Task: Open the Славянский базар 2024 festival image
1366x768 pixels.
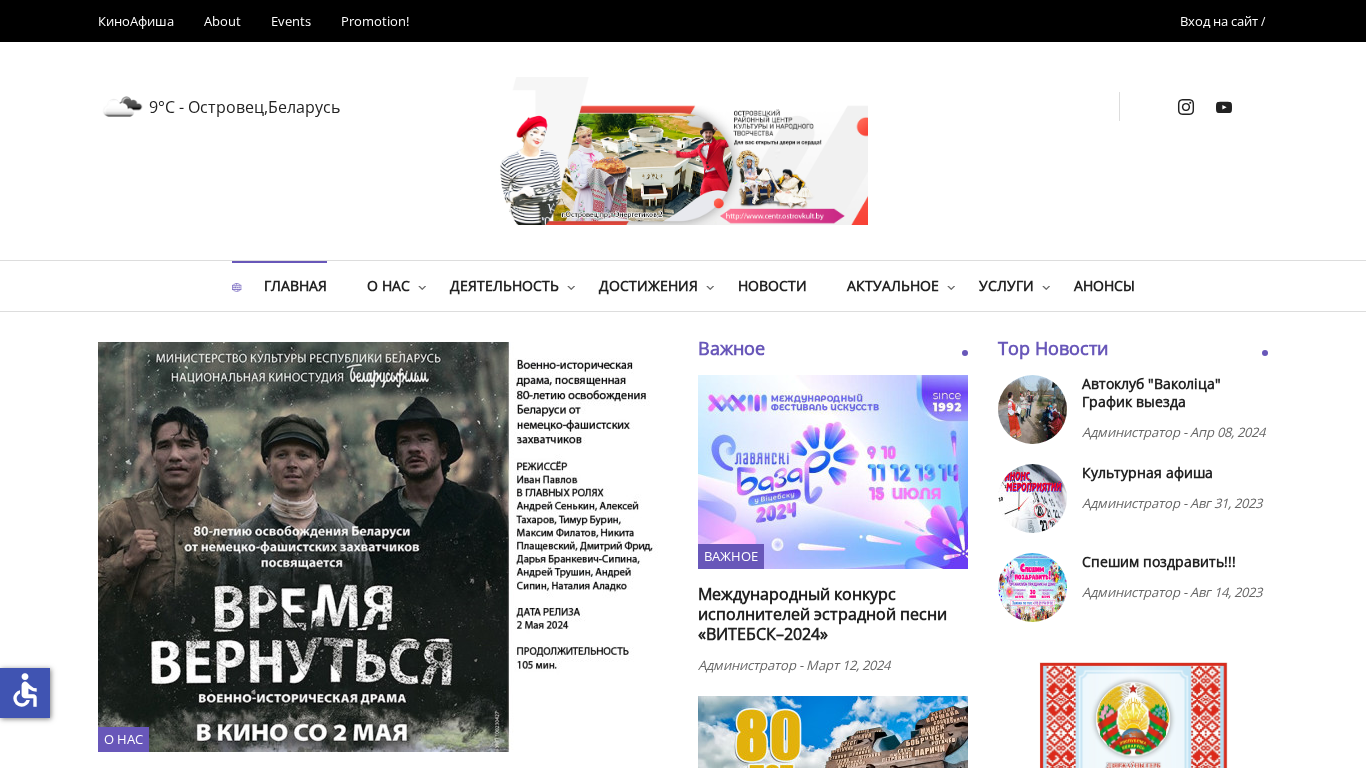Action: 833,472
